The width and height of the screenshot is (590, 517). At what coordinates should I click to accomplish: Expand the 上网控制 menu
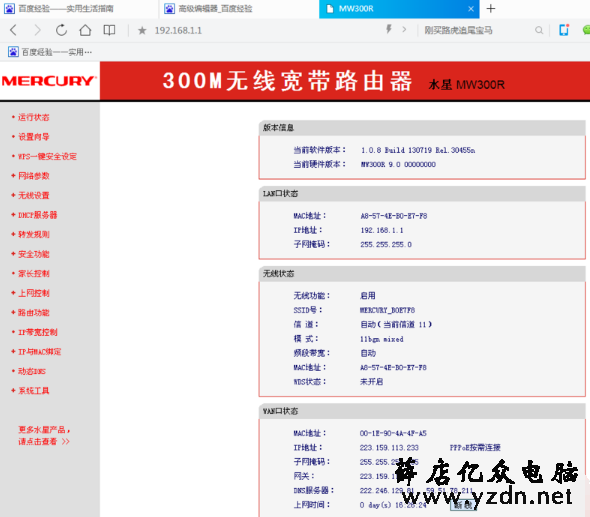[x=33, y=293]
